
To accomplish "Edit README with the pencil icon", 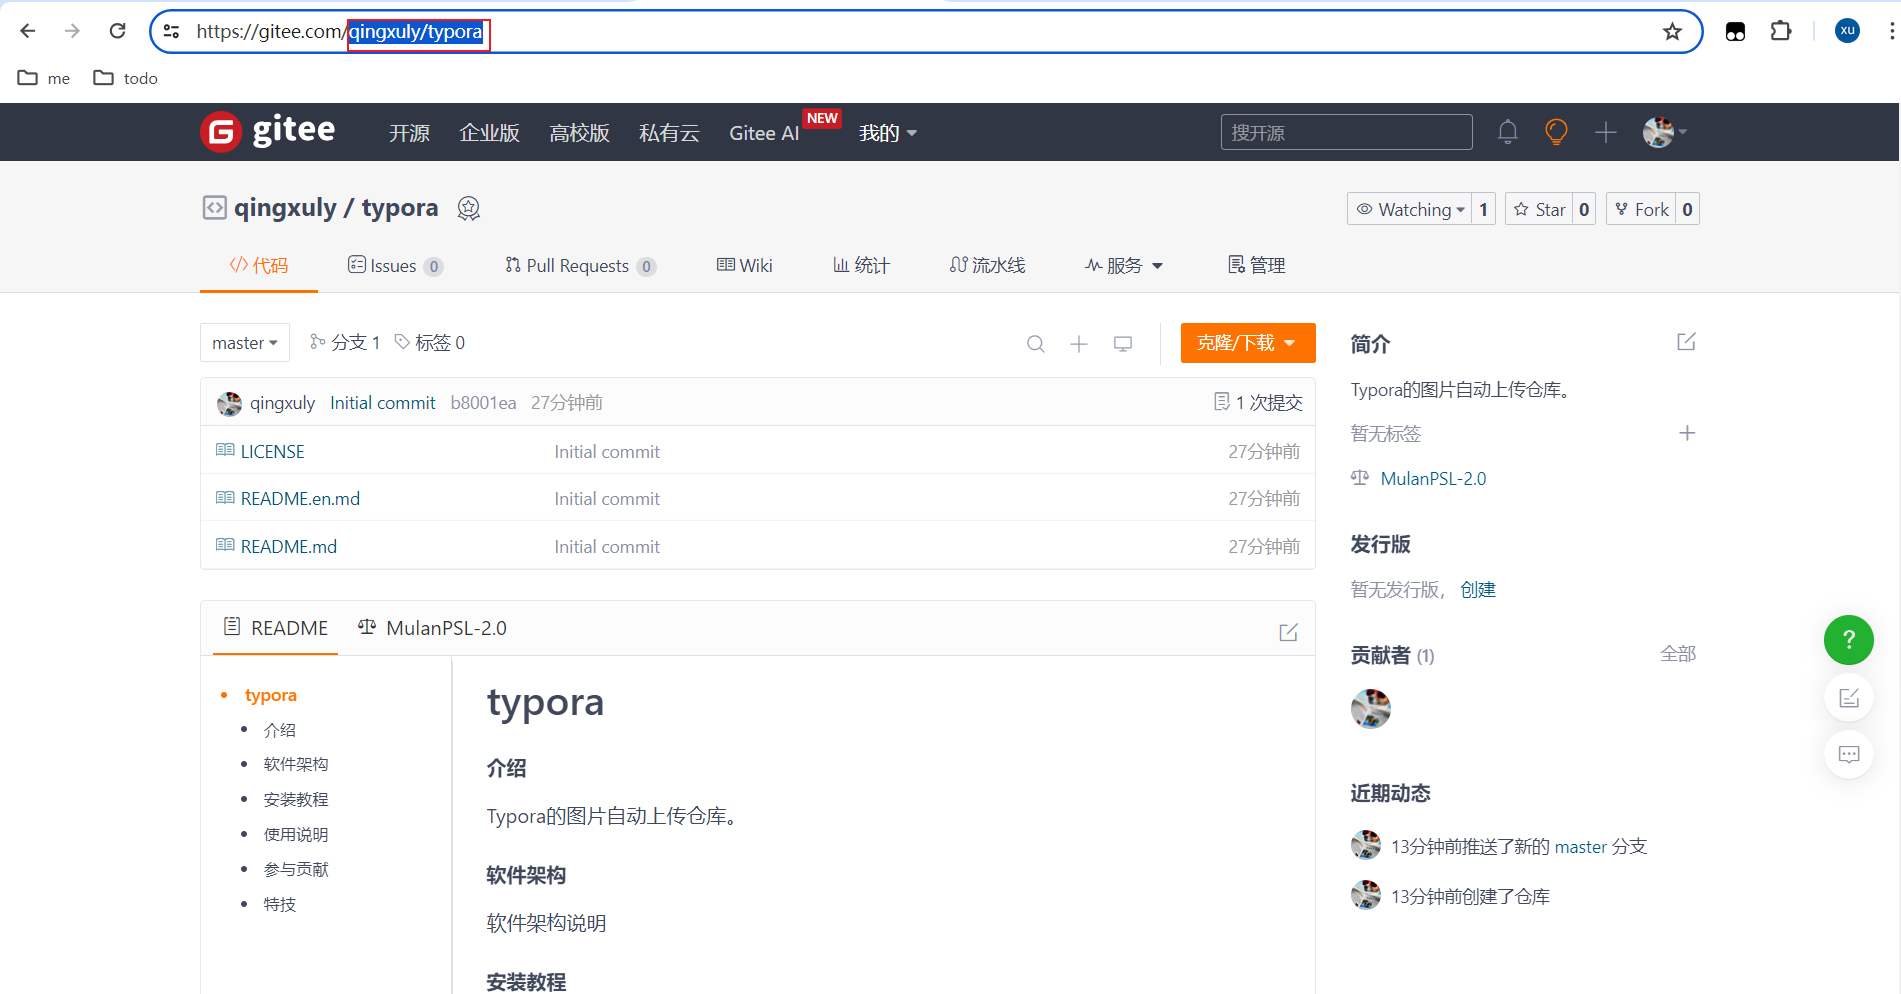I will point(1288,632).
